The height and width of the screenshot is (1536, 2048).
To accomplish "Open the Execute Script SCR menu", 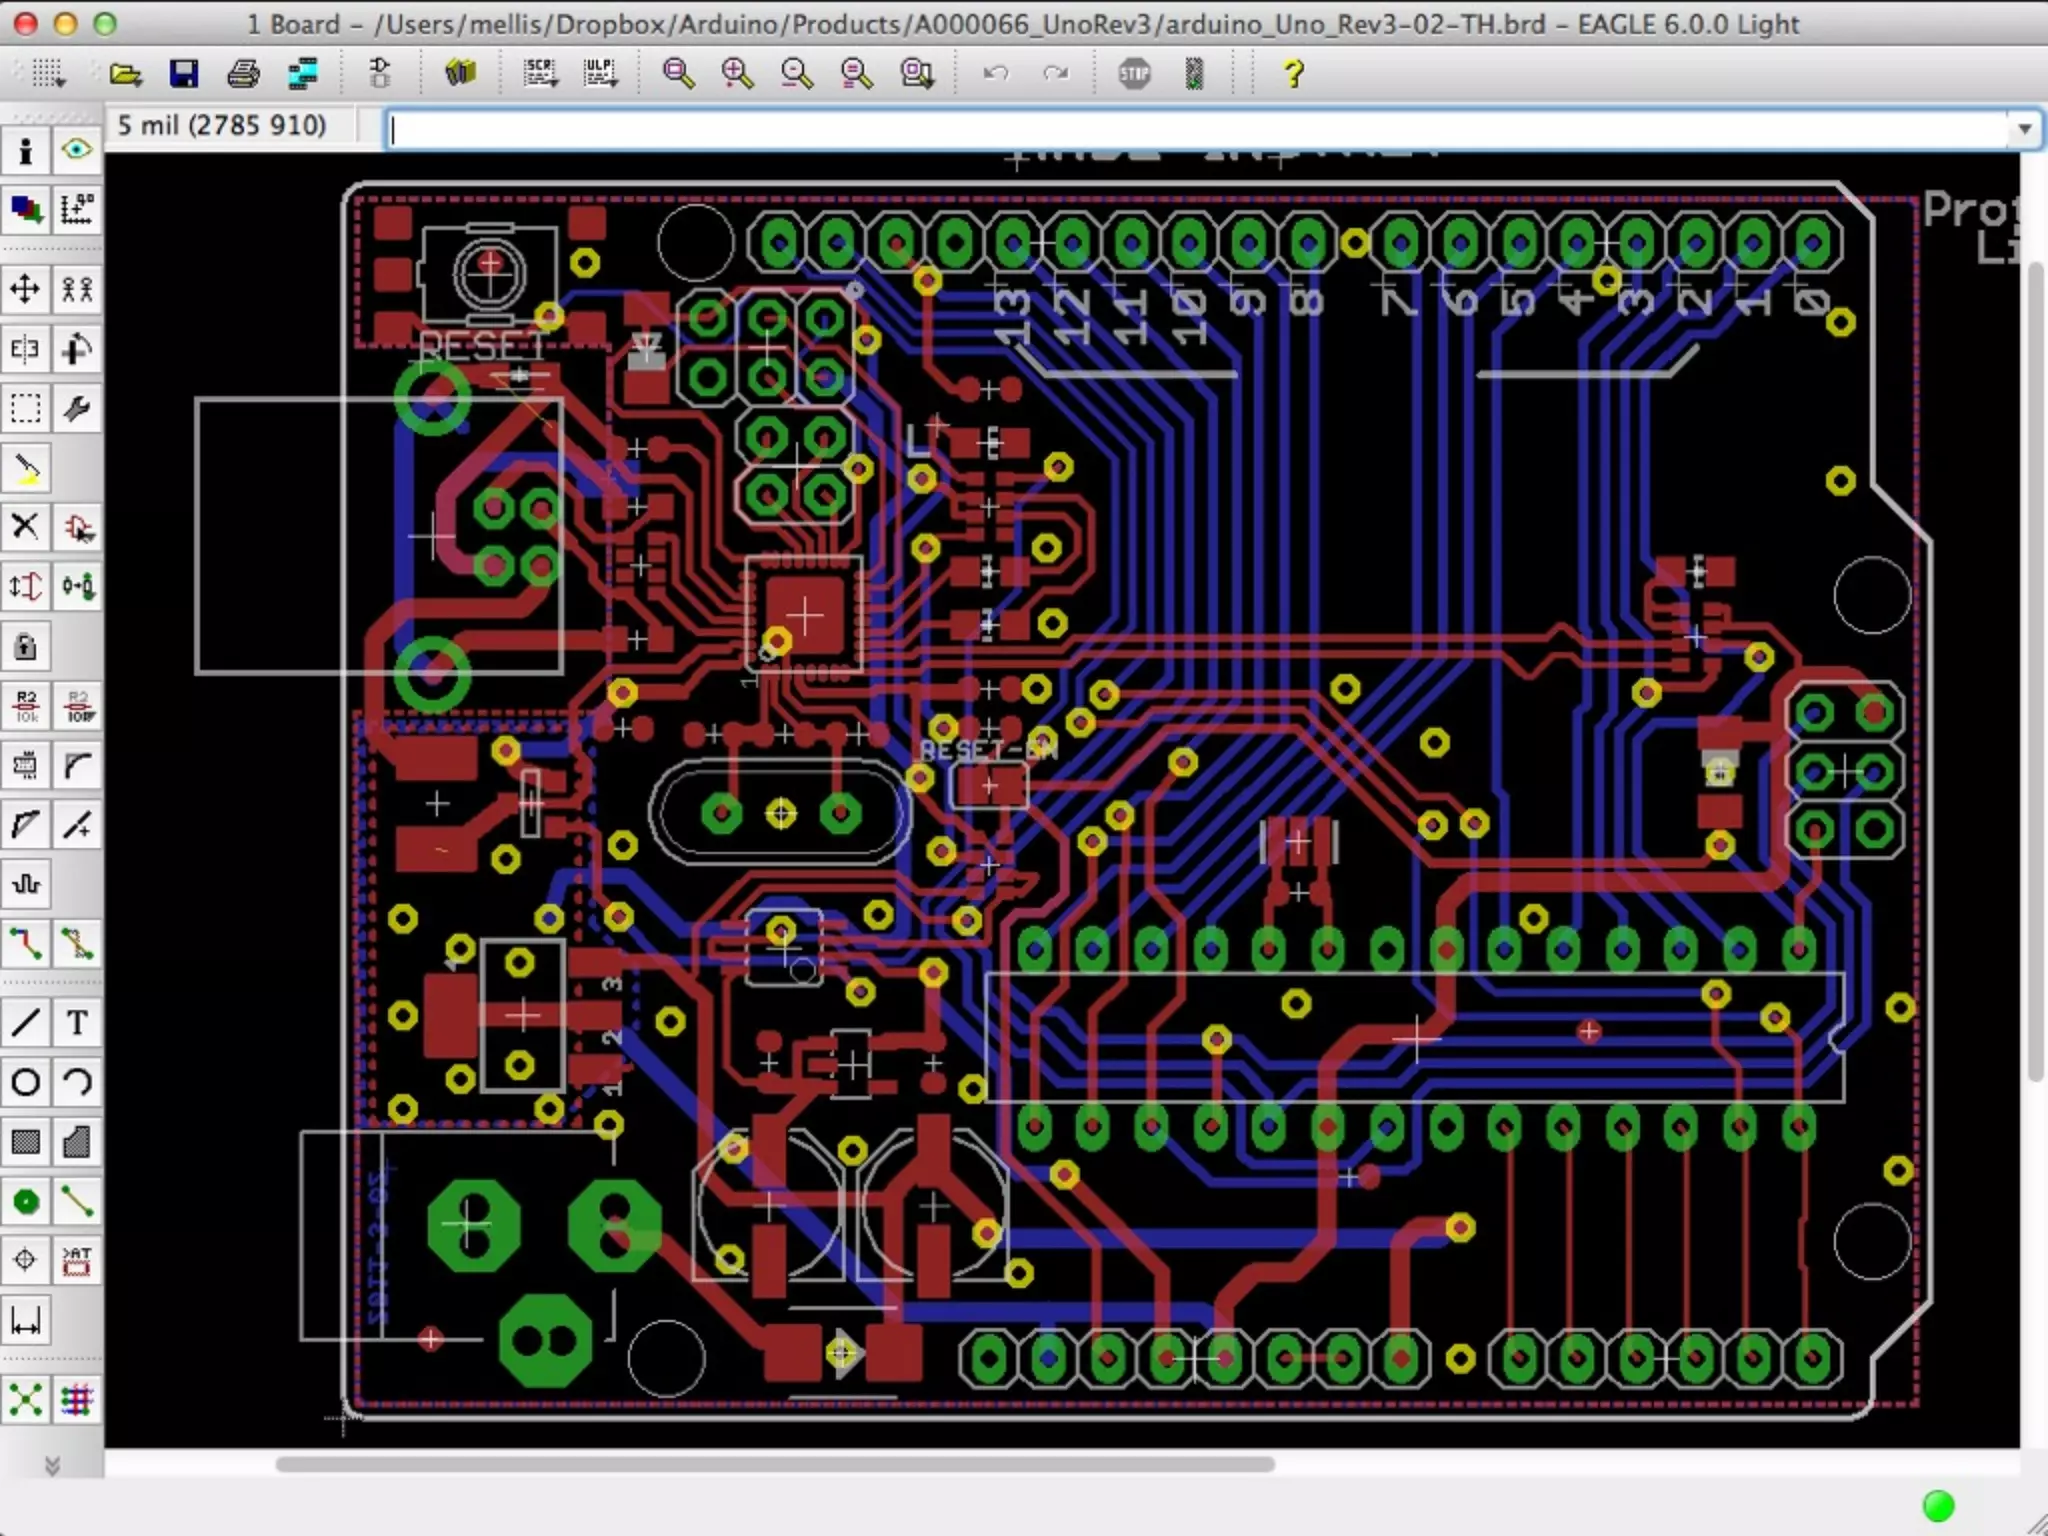I will (x=540, y=73).
